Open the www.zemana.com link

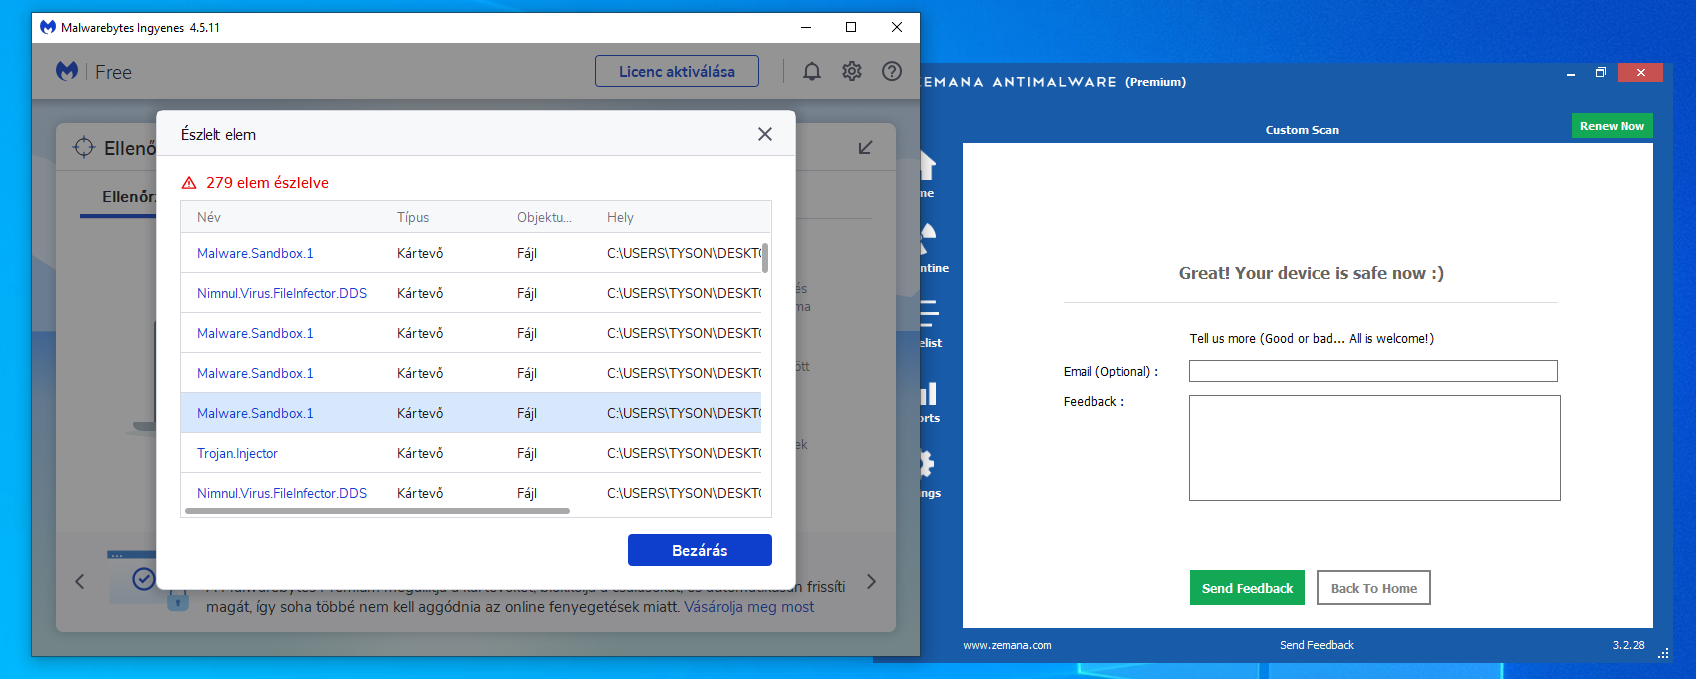click(1007, 645)
